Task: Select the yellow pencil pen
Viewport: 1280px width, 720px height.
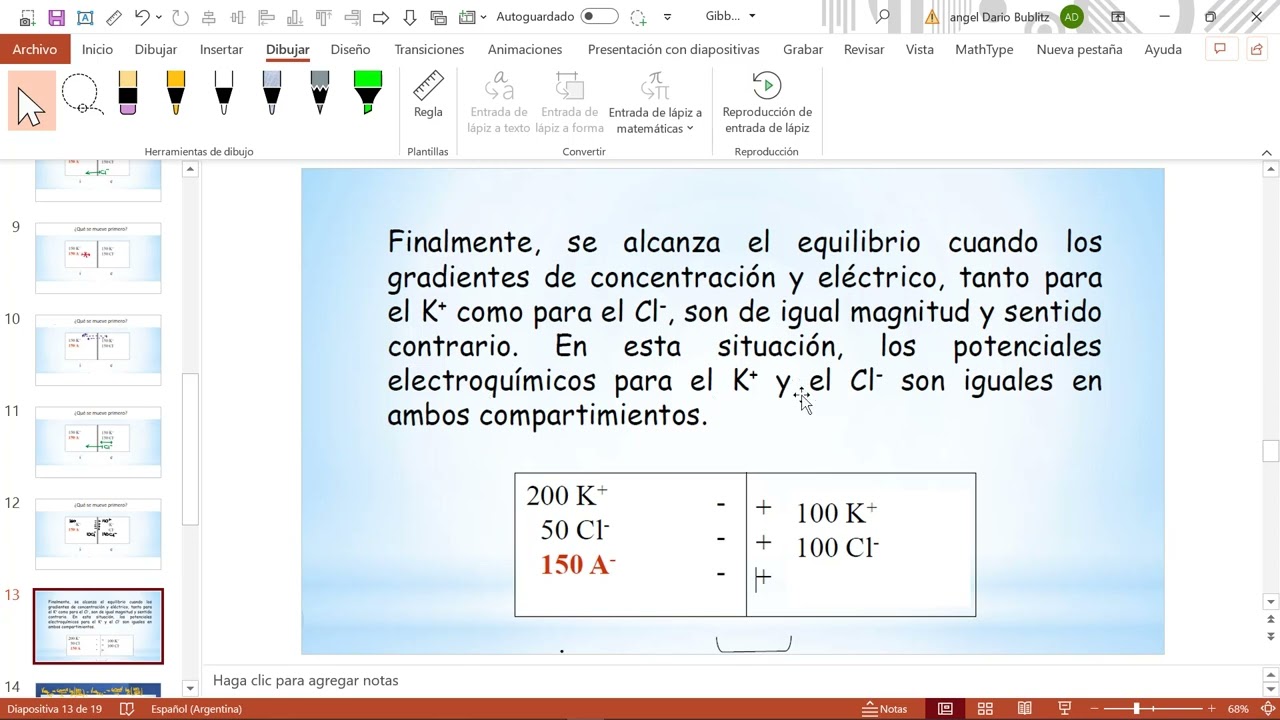Action: [175, 93]
